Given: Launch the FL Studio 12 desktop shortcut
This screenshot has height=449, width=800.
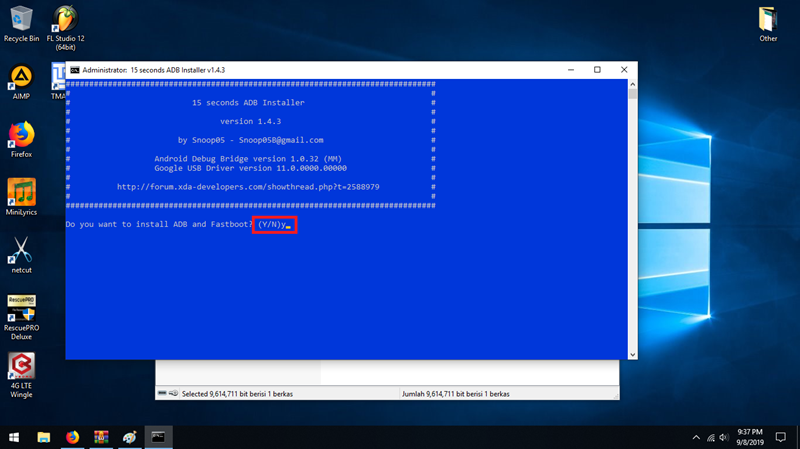Looking at the screenshot, I should click(65, 28).
